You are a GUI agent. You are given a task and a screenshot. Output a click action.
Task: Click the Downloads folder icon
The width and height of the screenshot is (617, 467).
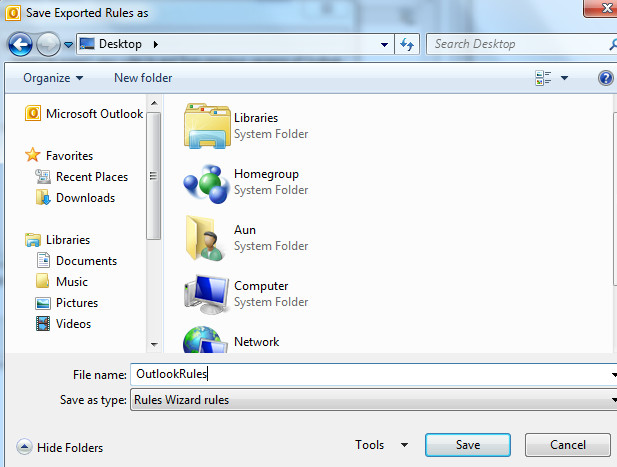tap(43, 197)
